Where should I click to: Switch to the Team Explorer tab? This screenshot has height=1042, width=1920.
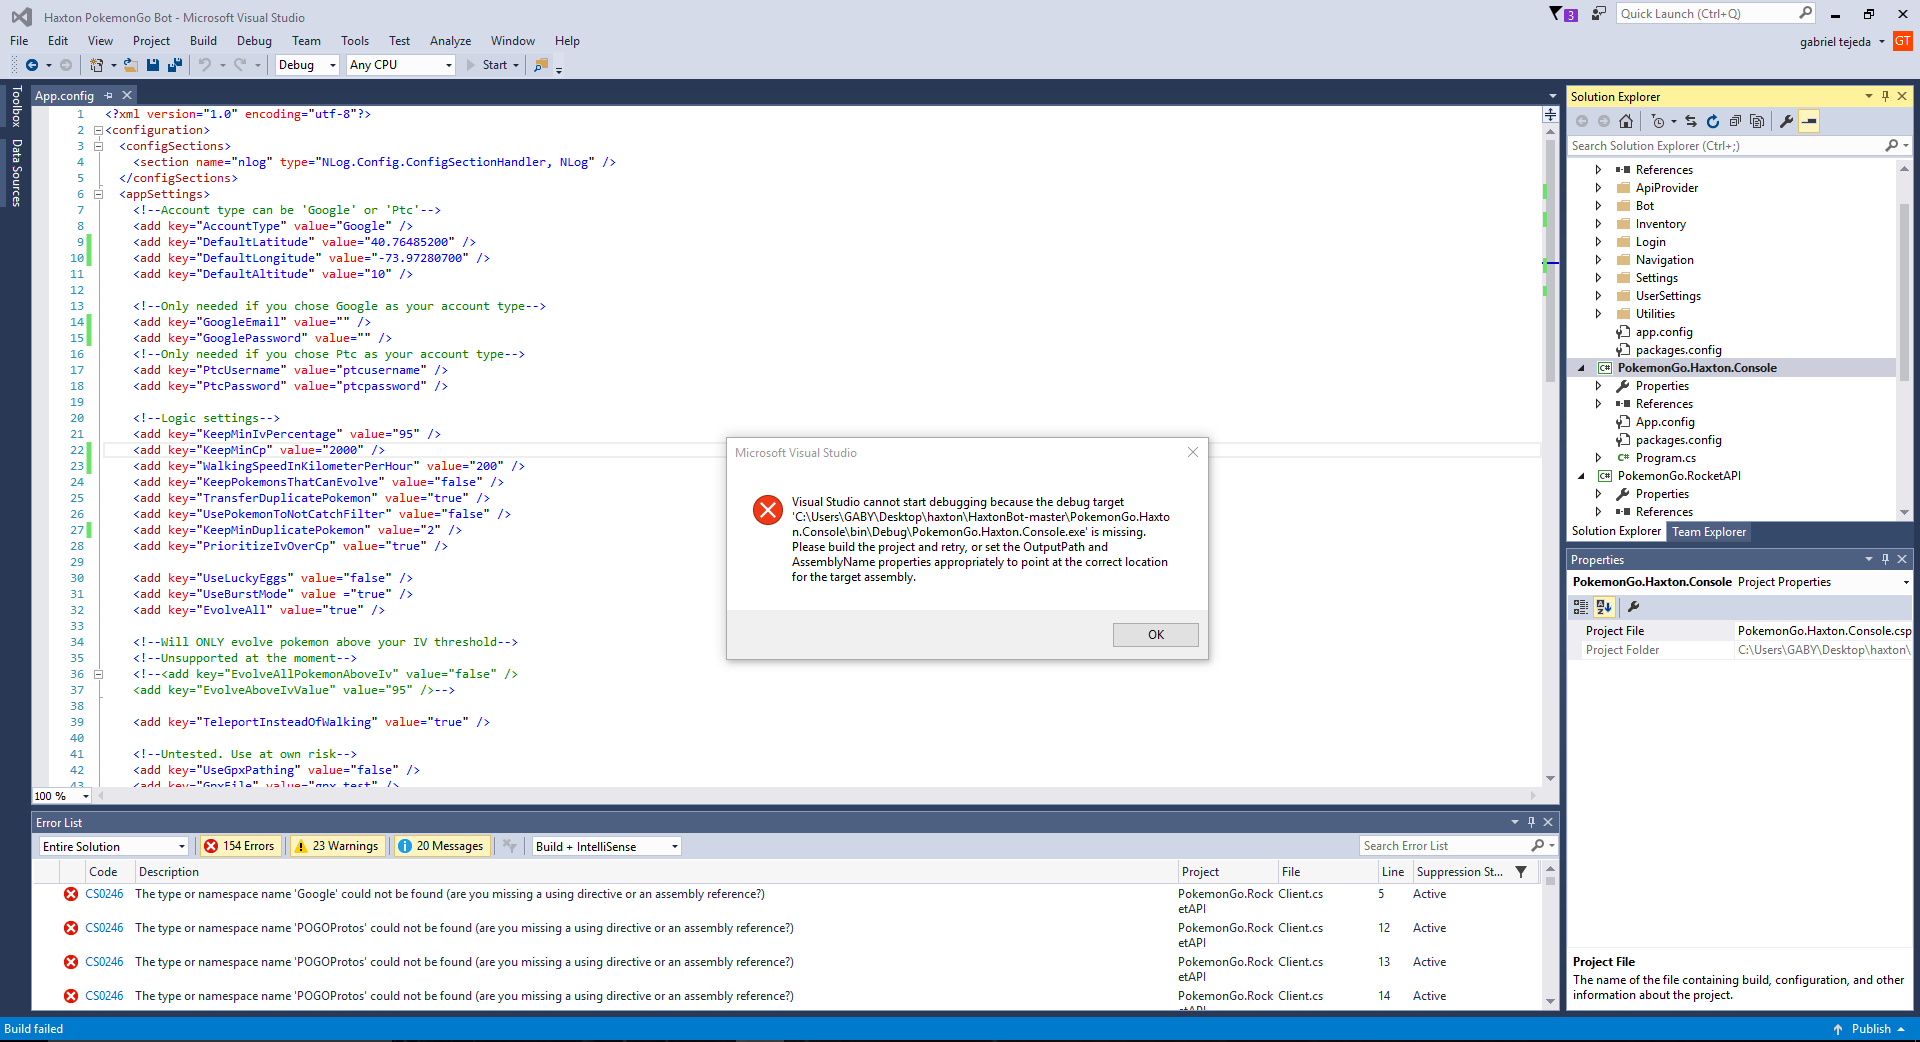(1709, 532)
